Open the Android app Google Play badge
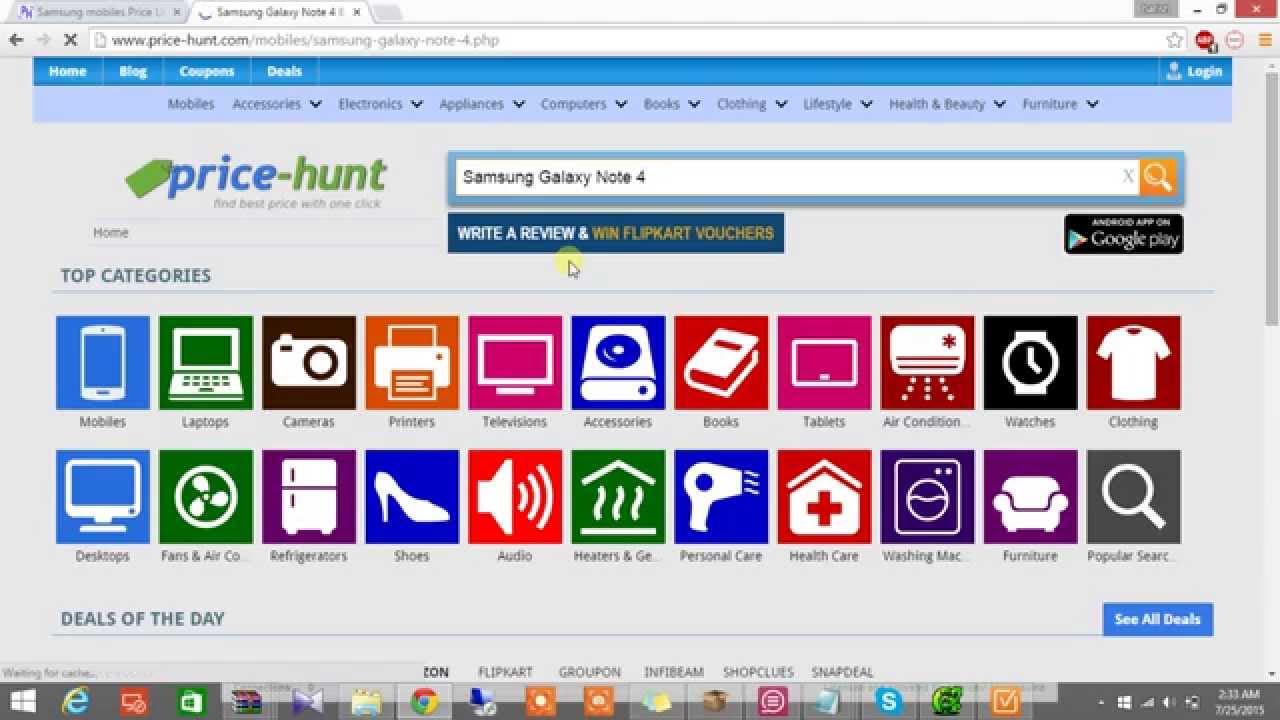Viewport: 1280px width, 720px height. click(1124, 234)
